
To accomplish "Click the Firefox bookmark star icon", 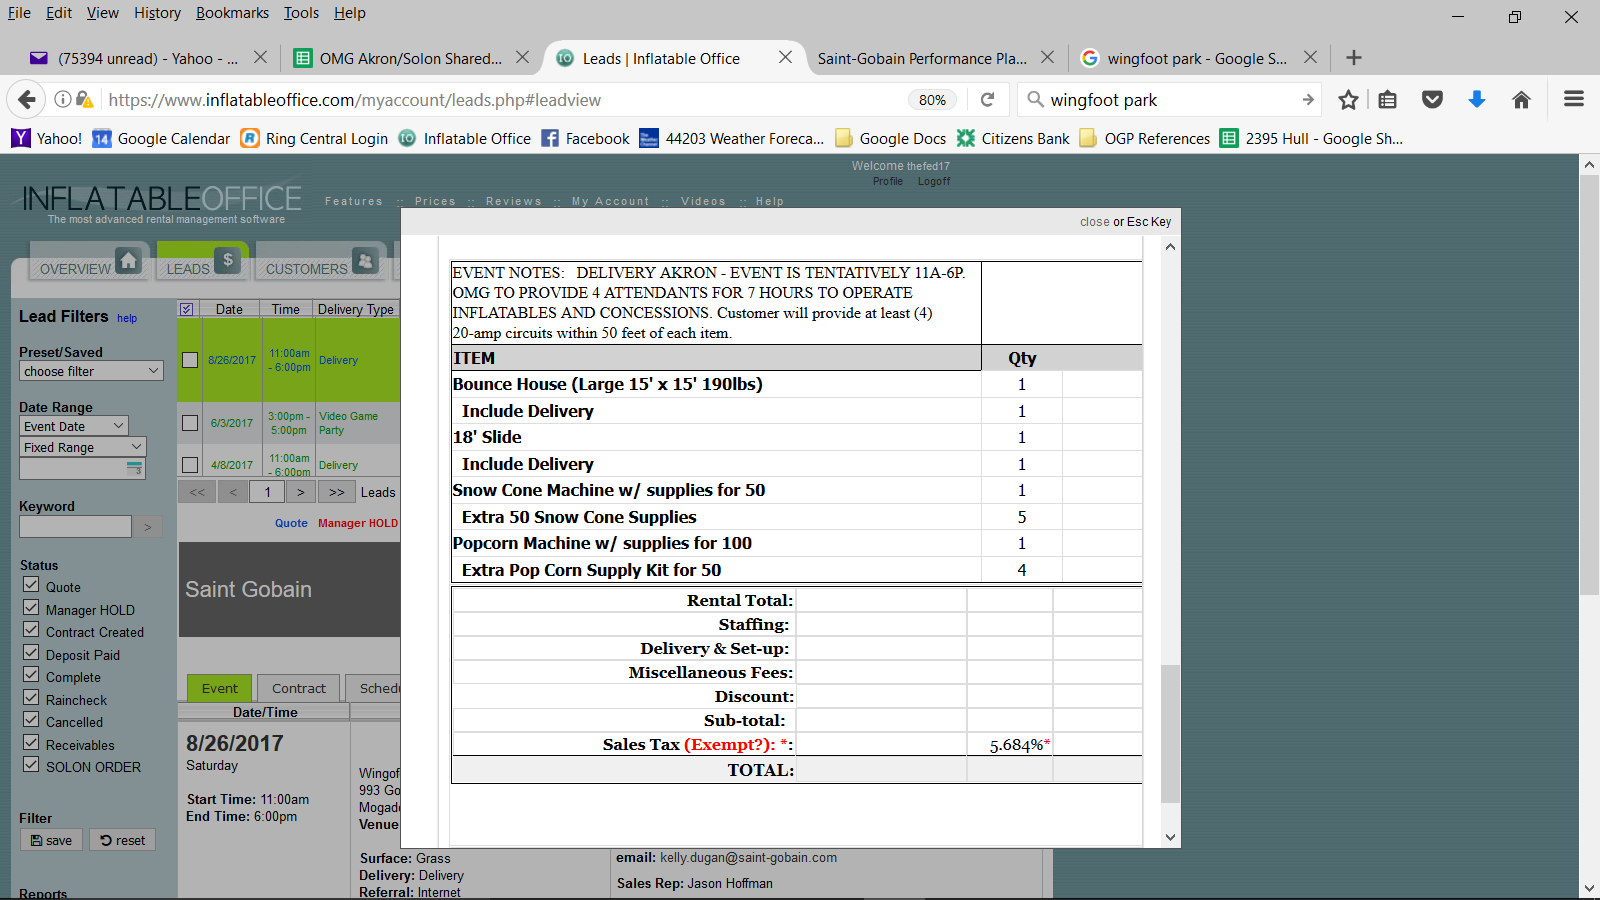I will 1348,100.
